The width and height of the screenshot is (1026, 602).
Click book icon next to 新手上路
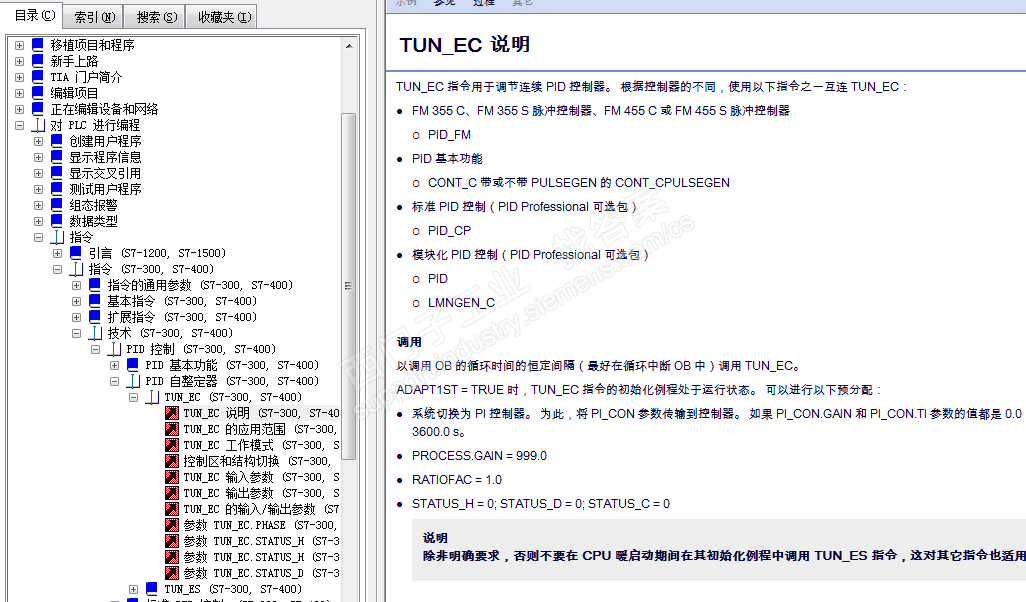(38, 61)
